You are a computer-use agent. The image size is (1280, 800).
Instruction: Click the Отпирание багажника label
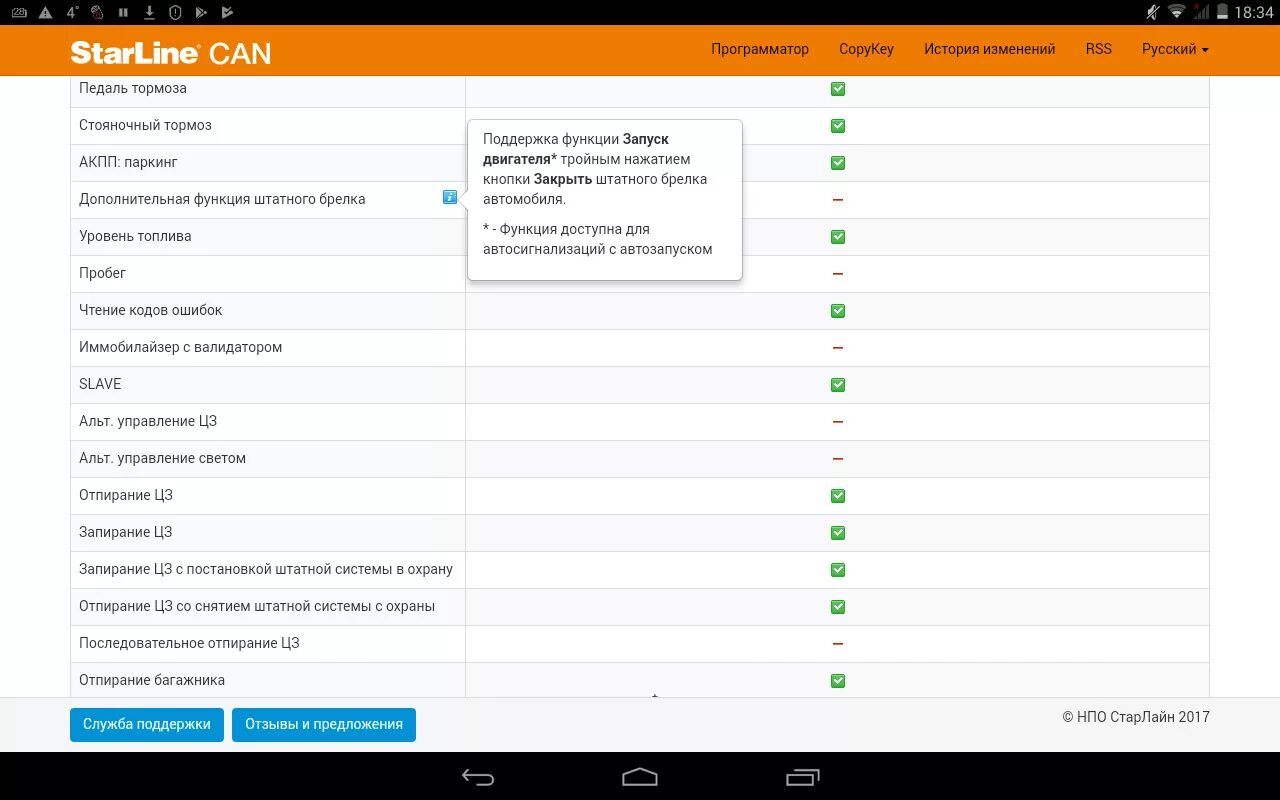click(152, 680)
